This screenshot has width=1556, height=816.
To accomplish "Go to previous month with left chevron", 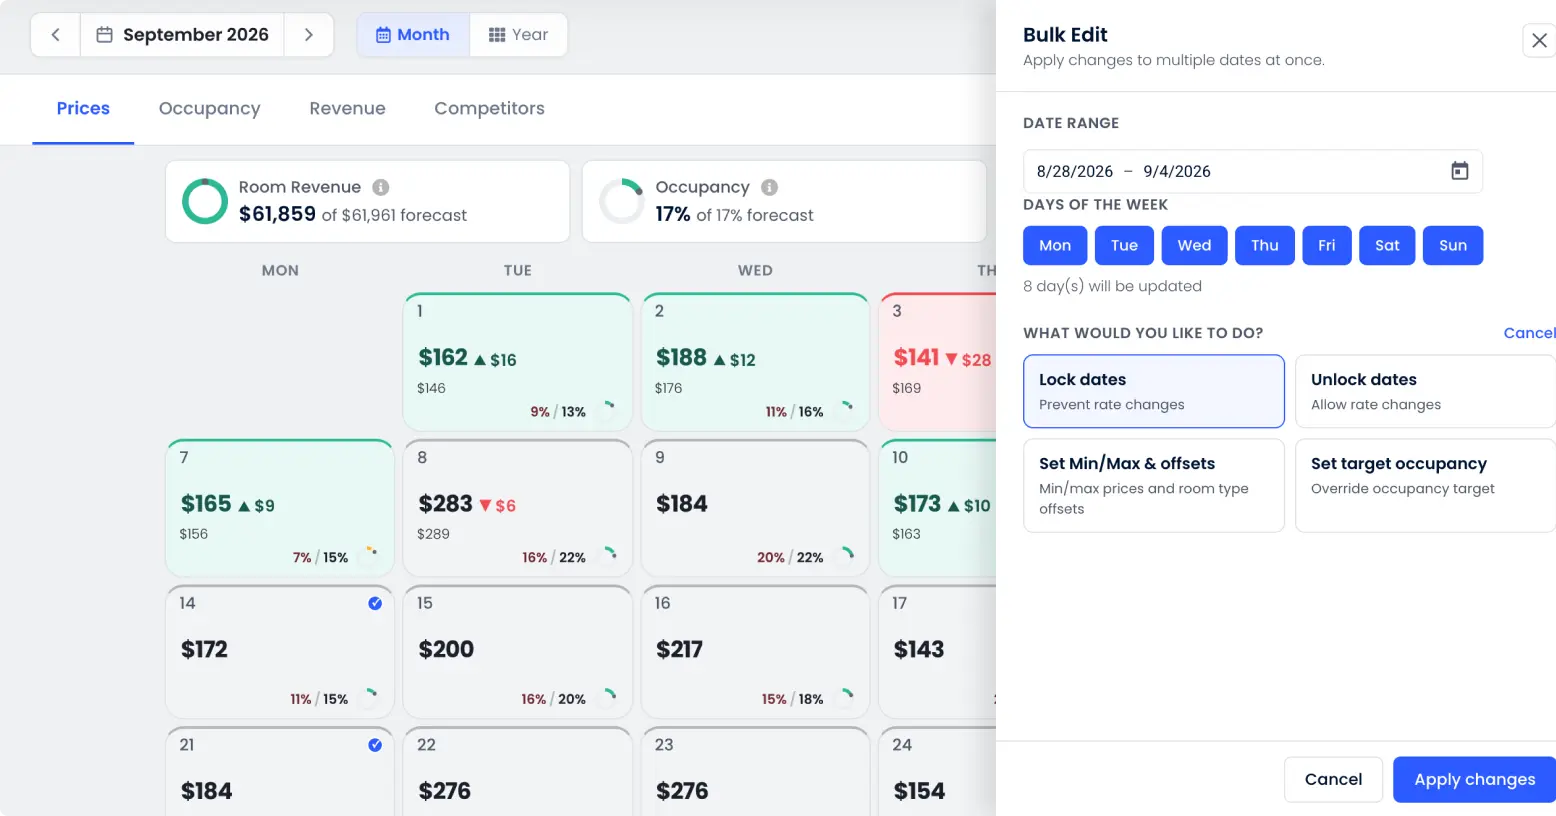I will [56, 35].
